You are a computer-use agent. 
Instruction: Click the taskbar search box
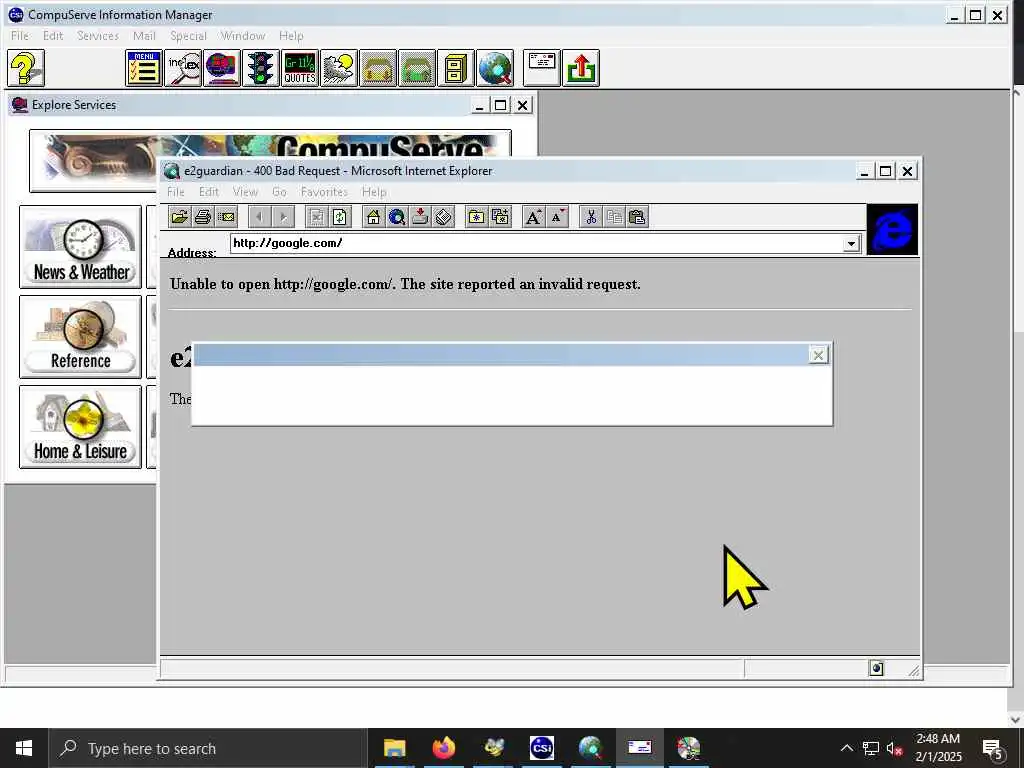(x=208, y=748)
